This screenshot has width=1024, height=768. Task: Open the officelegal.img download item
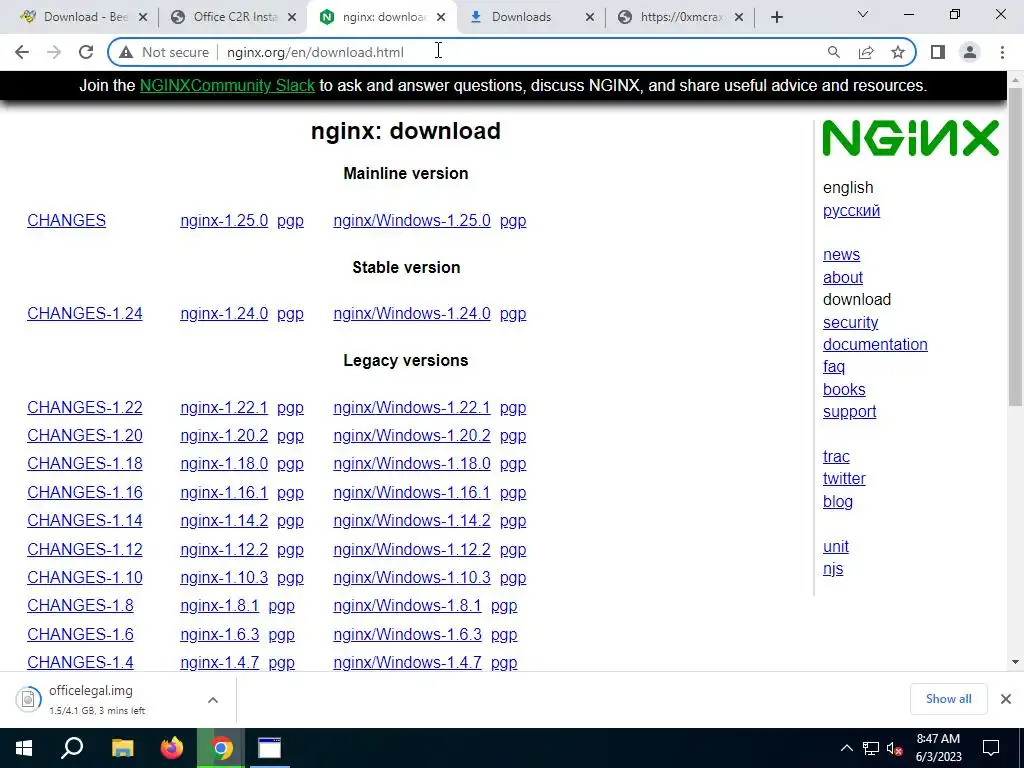pos(98,699)
